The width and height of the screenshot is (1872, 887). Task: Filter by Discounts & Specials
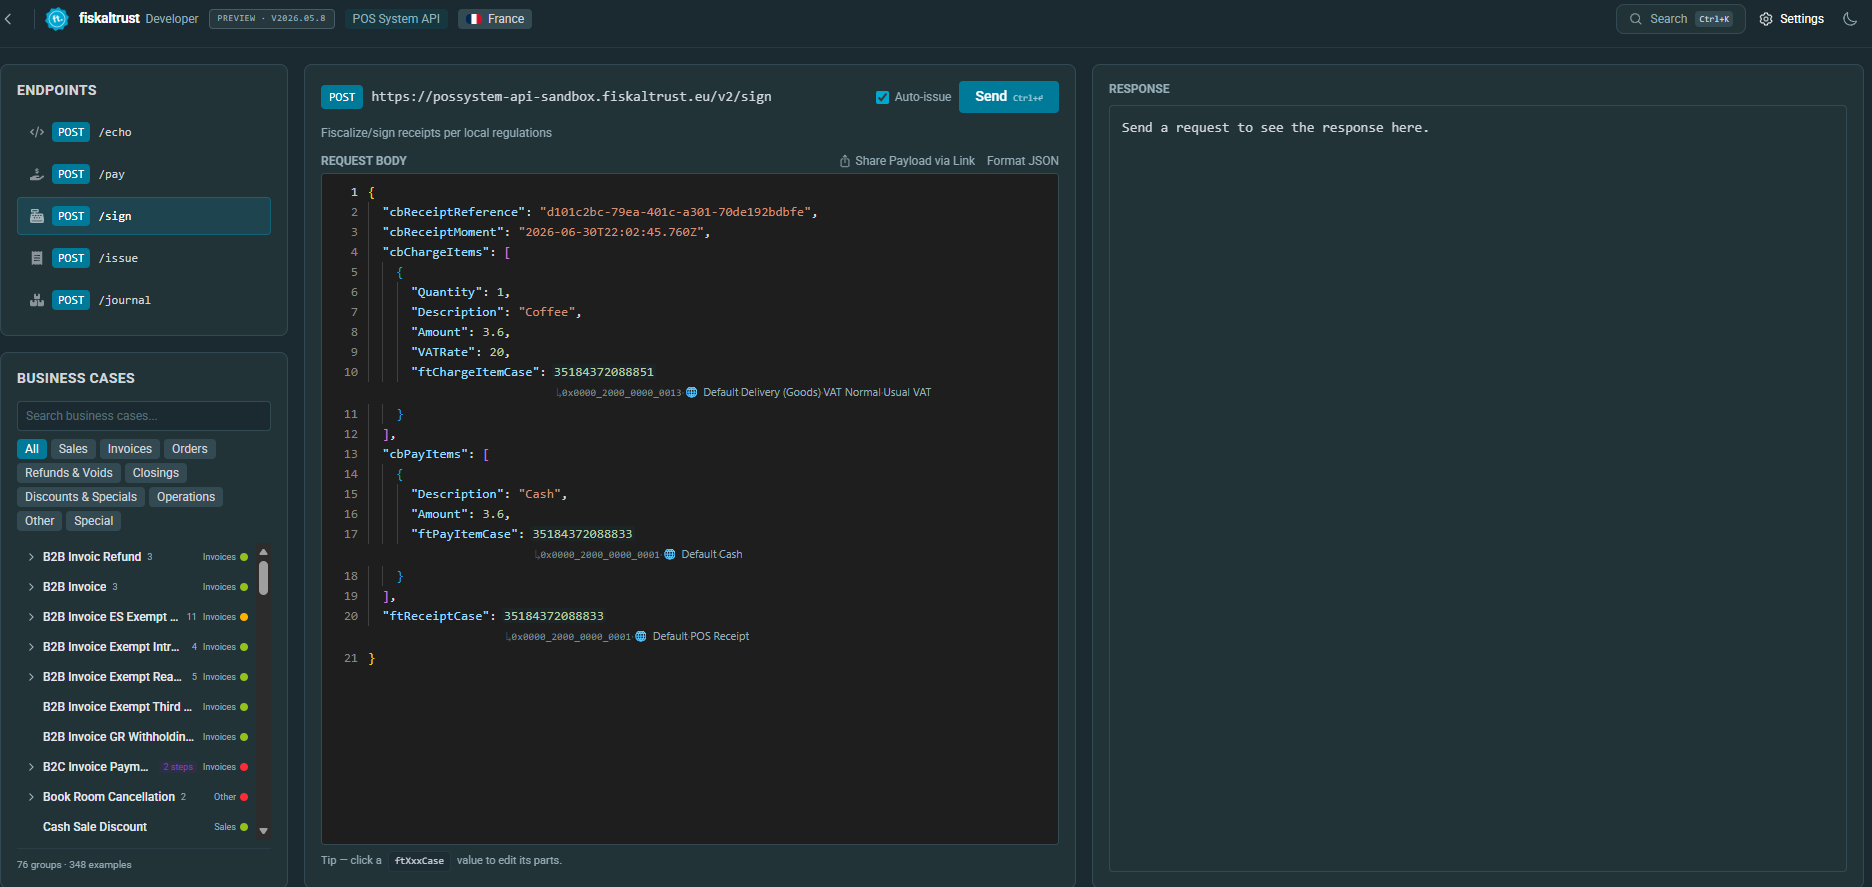(81, 497)
